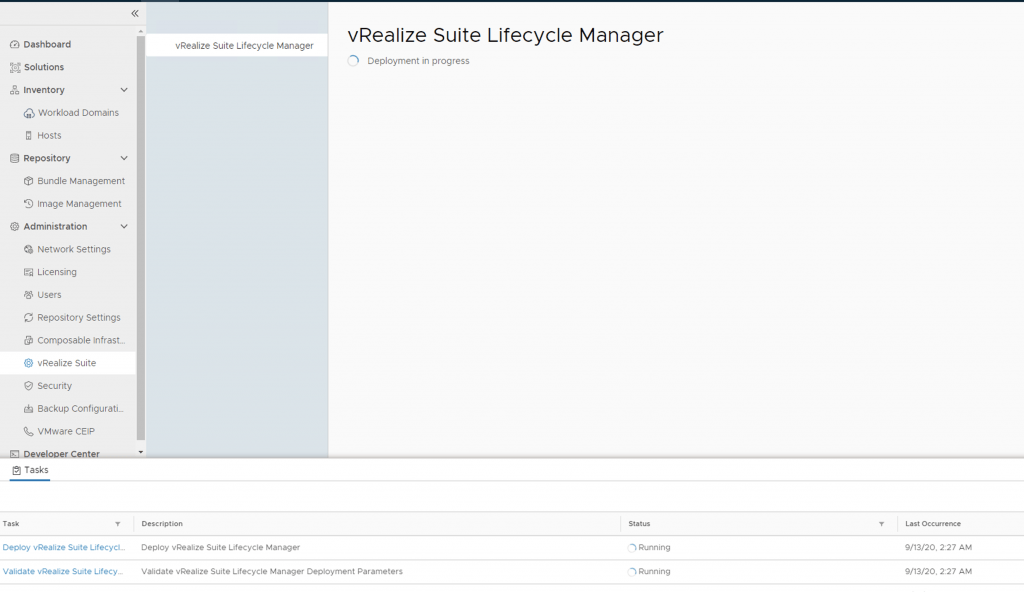Click the VMware CEIP phone icon
1024x592 pixels.
coord(29,432)
